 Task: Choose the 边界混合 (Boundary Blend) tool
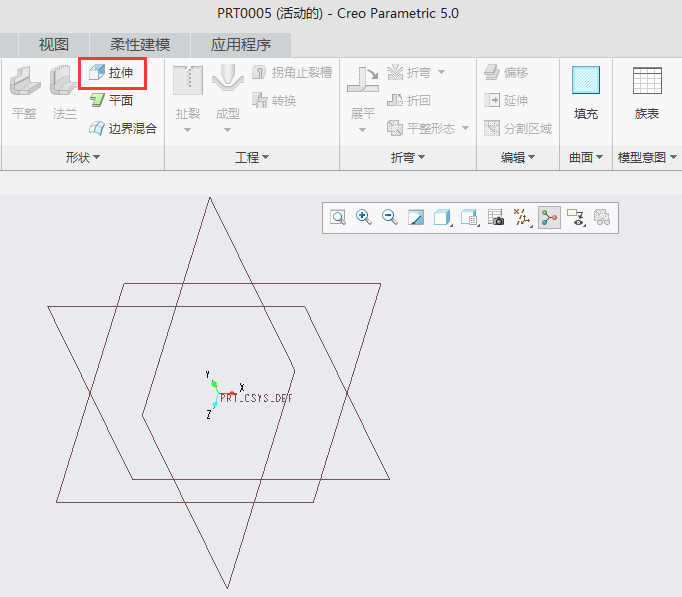pos(123,128)
